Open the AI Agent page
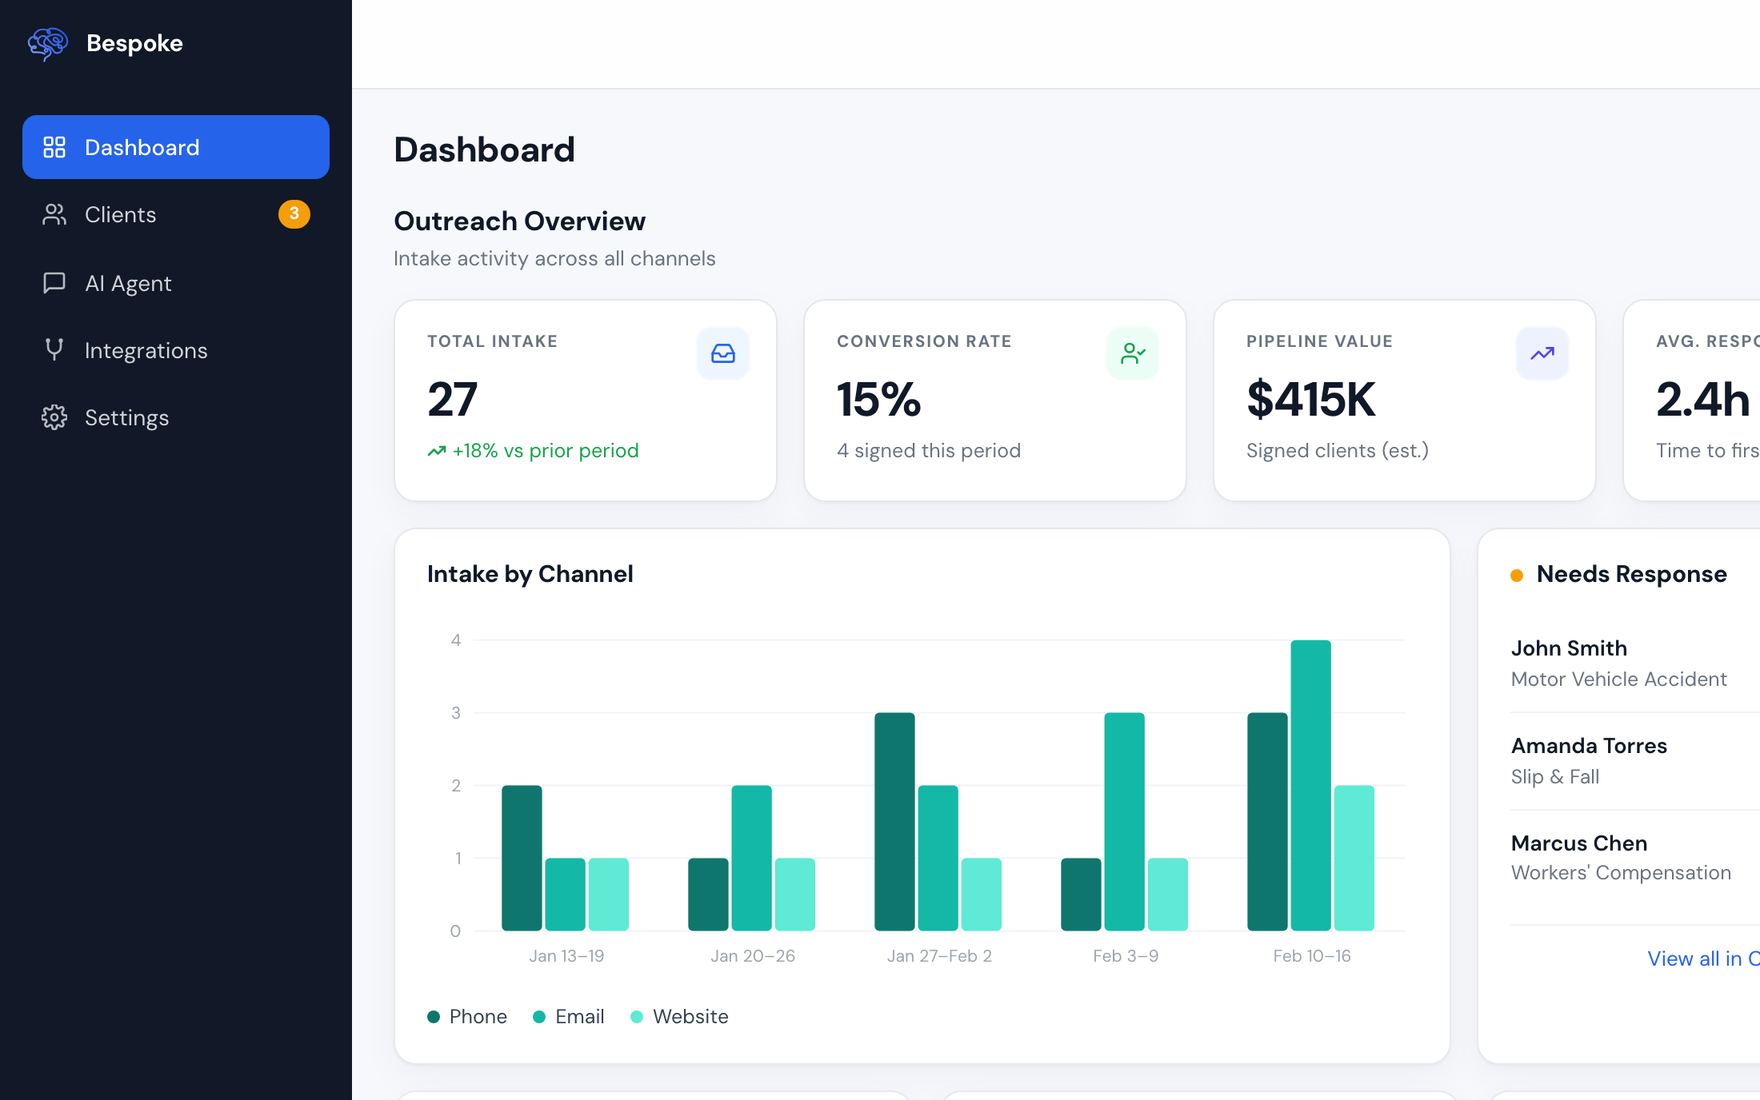 pos(176,283)
